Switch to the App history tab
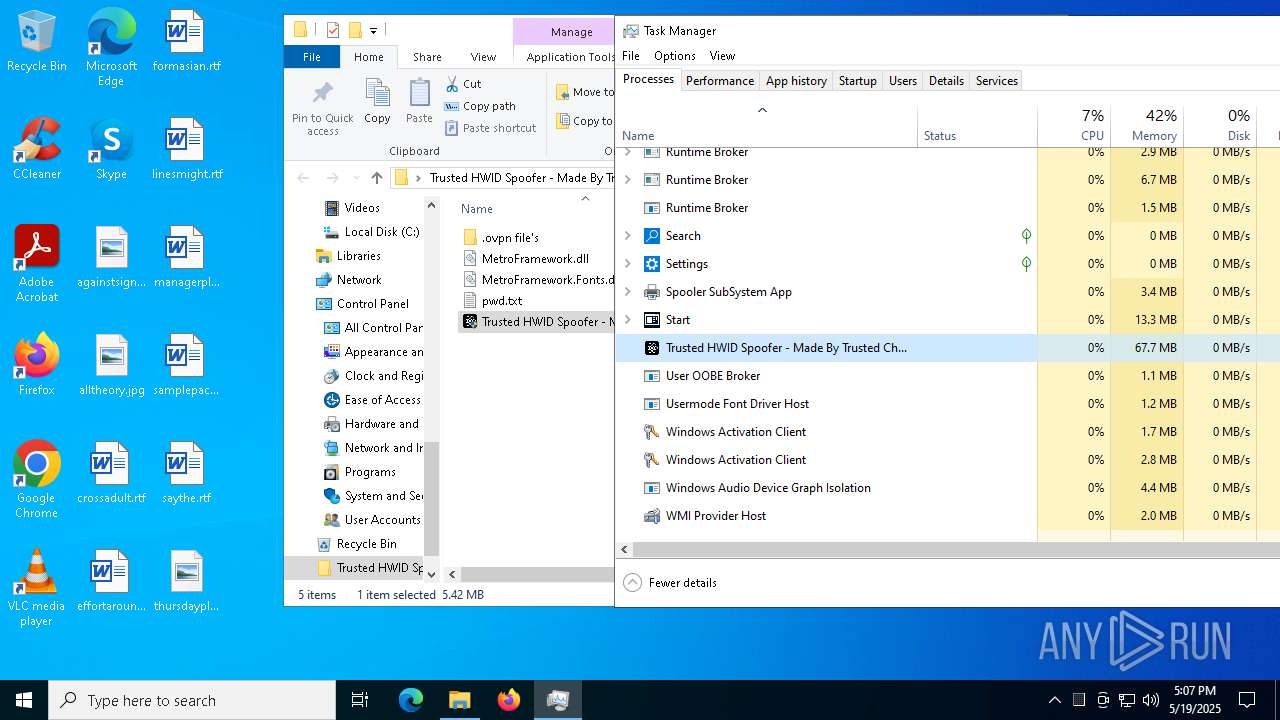Image resolution: width=1280 pixels, height=720 pixels. (796, 81)
